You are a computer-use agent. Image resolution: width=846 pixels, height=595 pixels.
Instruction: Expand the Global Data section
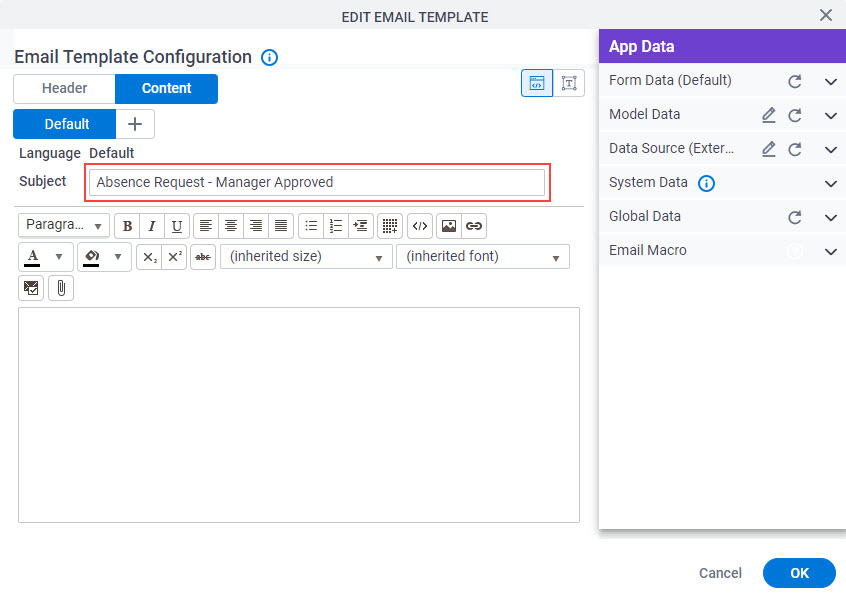tap(831, 218)
